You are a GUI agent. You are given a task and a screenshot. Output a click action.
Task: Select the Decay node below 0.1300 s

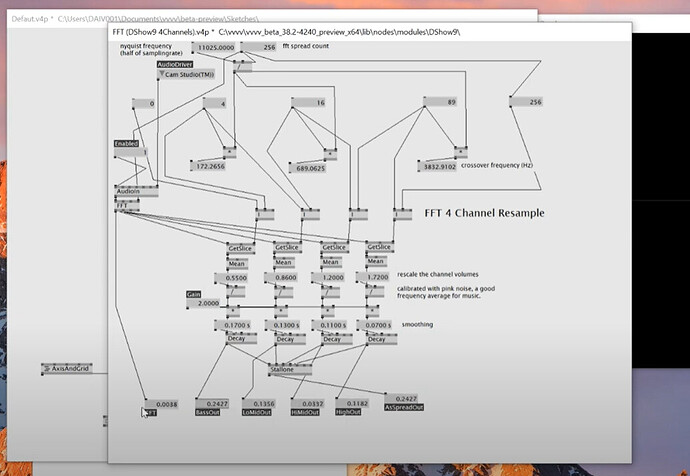point(290,339)
